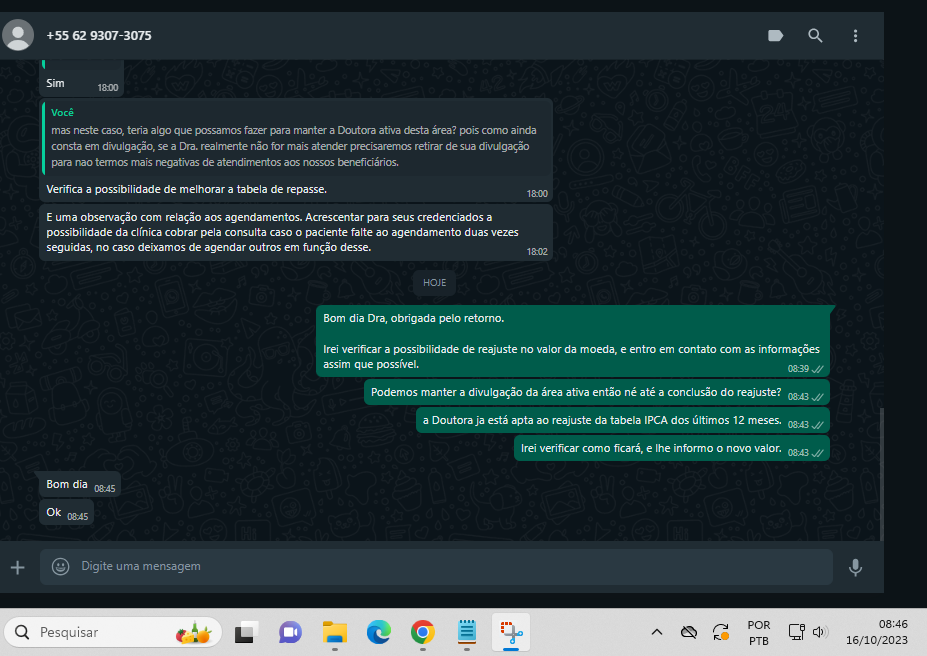Focus the 'Digite uma mensagem' input field
Screen dimensions: 927x656
(x=440, y=567)
